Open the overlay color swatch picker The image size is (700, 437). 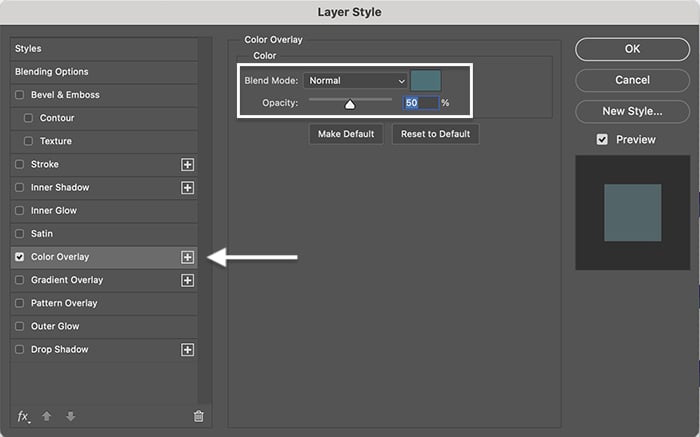426,81
